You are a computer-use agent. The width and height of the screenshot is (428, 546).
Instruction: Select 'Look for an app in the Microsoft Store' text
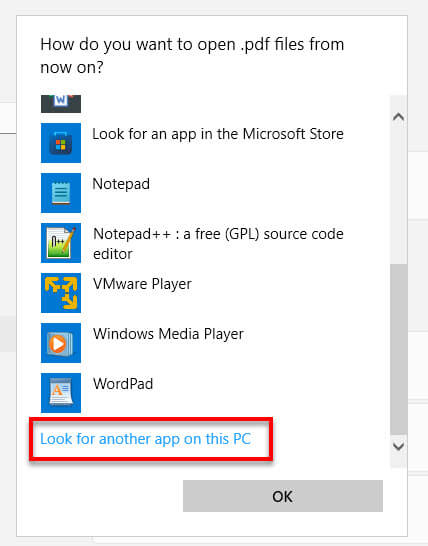coord(218,134)
